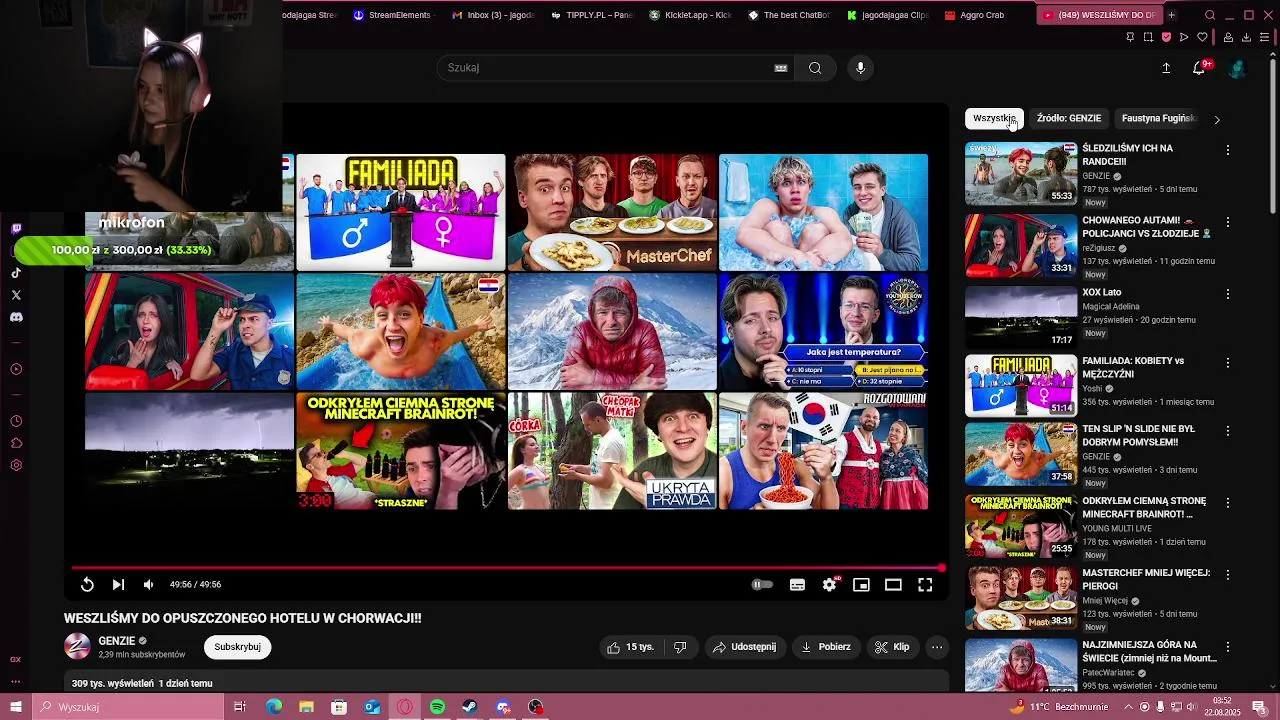Viewport: 1280px width, 720px height.
Task: Switch to the StreamElements tab
Action: click(x=392, y=15)
